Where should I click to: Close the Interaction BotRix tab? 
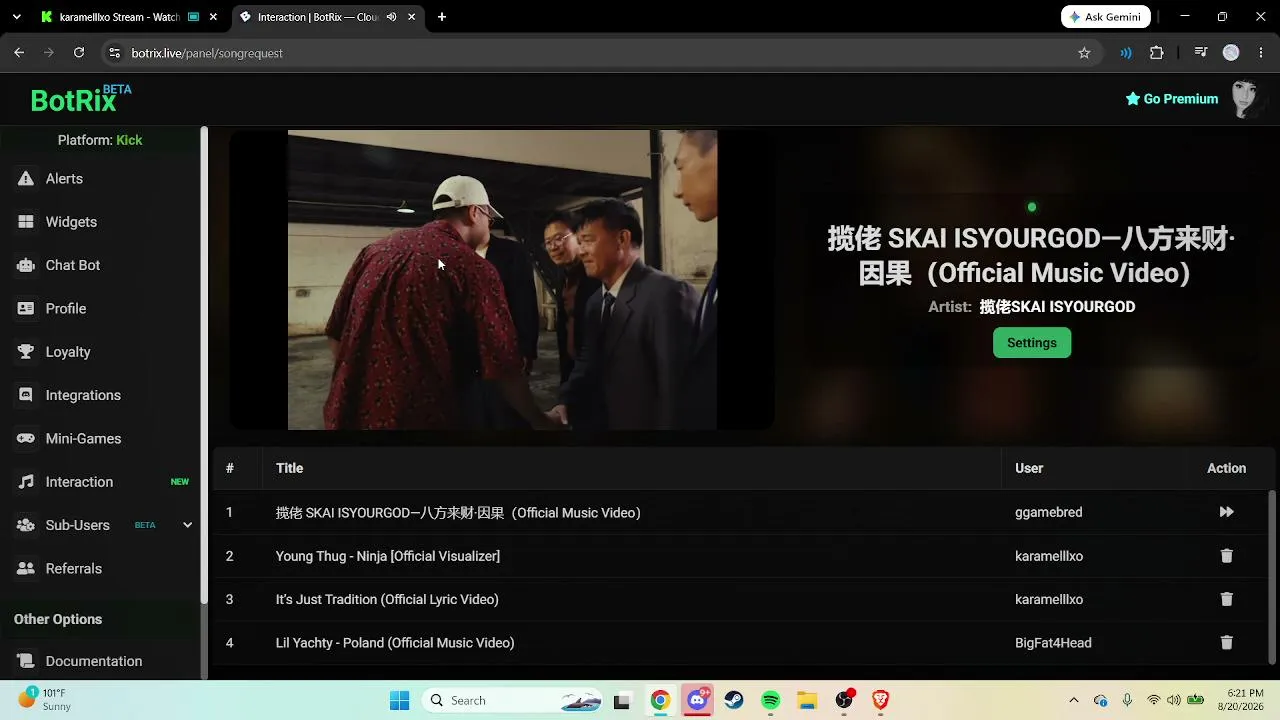411,17
